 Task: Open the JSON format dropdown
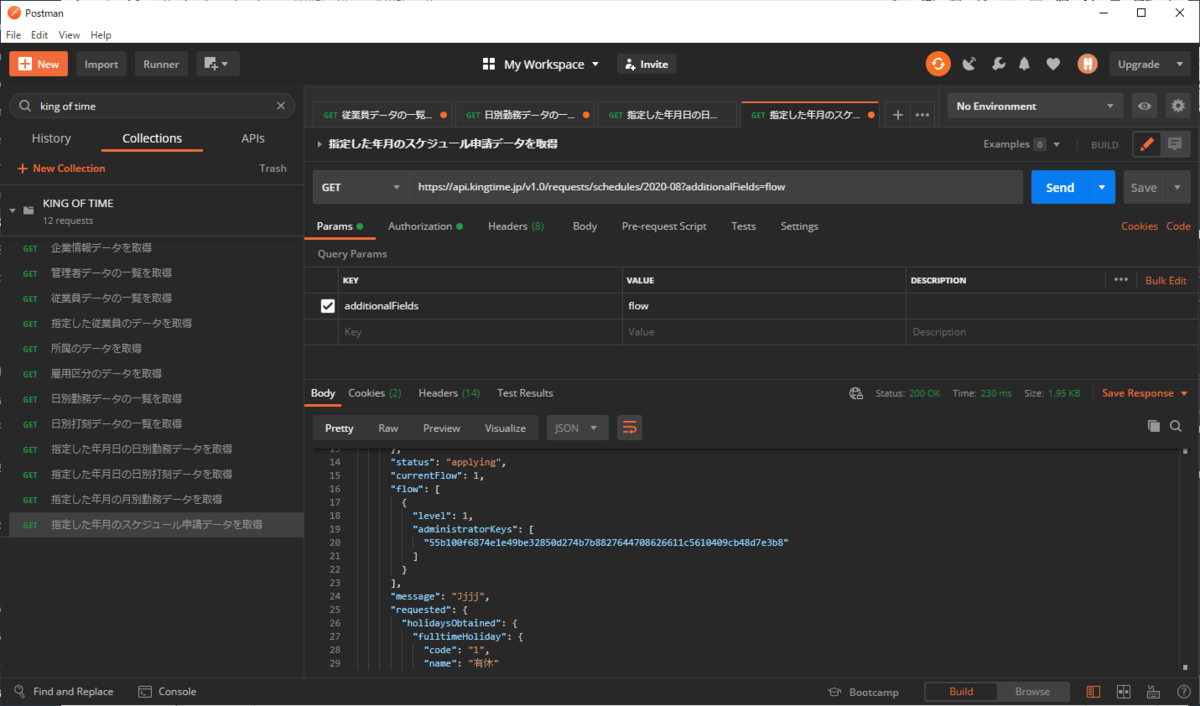tap(577, 428)
